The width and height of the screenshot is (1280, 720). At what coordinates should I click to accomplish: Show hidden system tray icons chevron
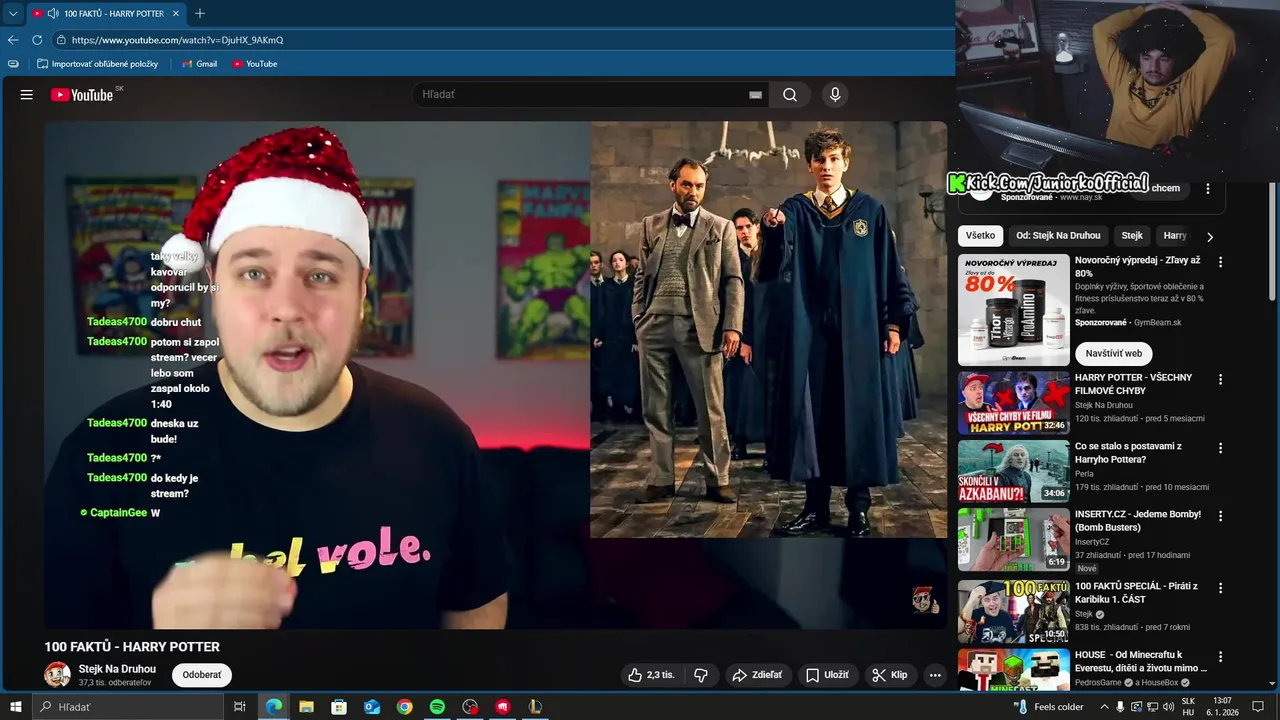[x=1104, y=707]
